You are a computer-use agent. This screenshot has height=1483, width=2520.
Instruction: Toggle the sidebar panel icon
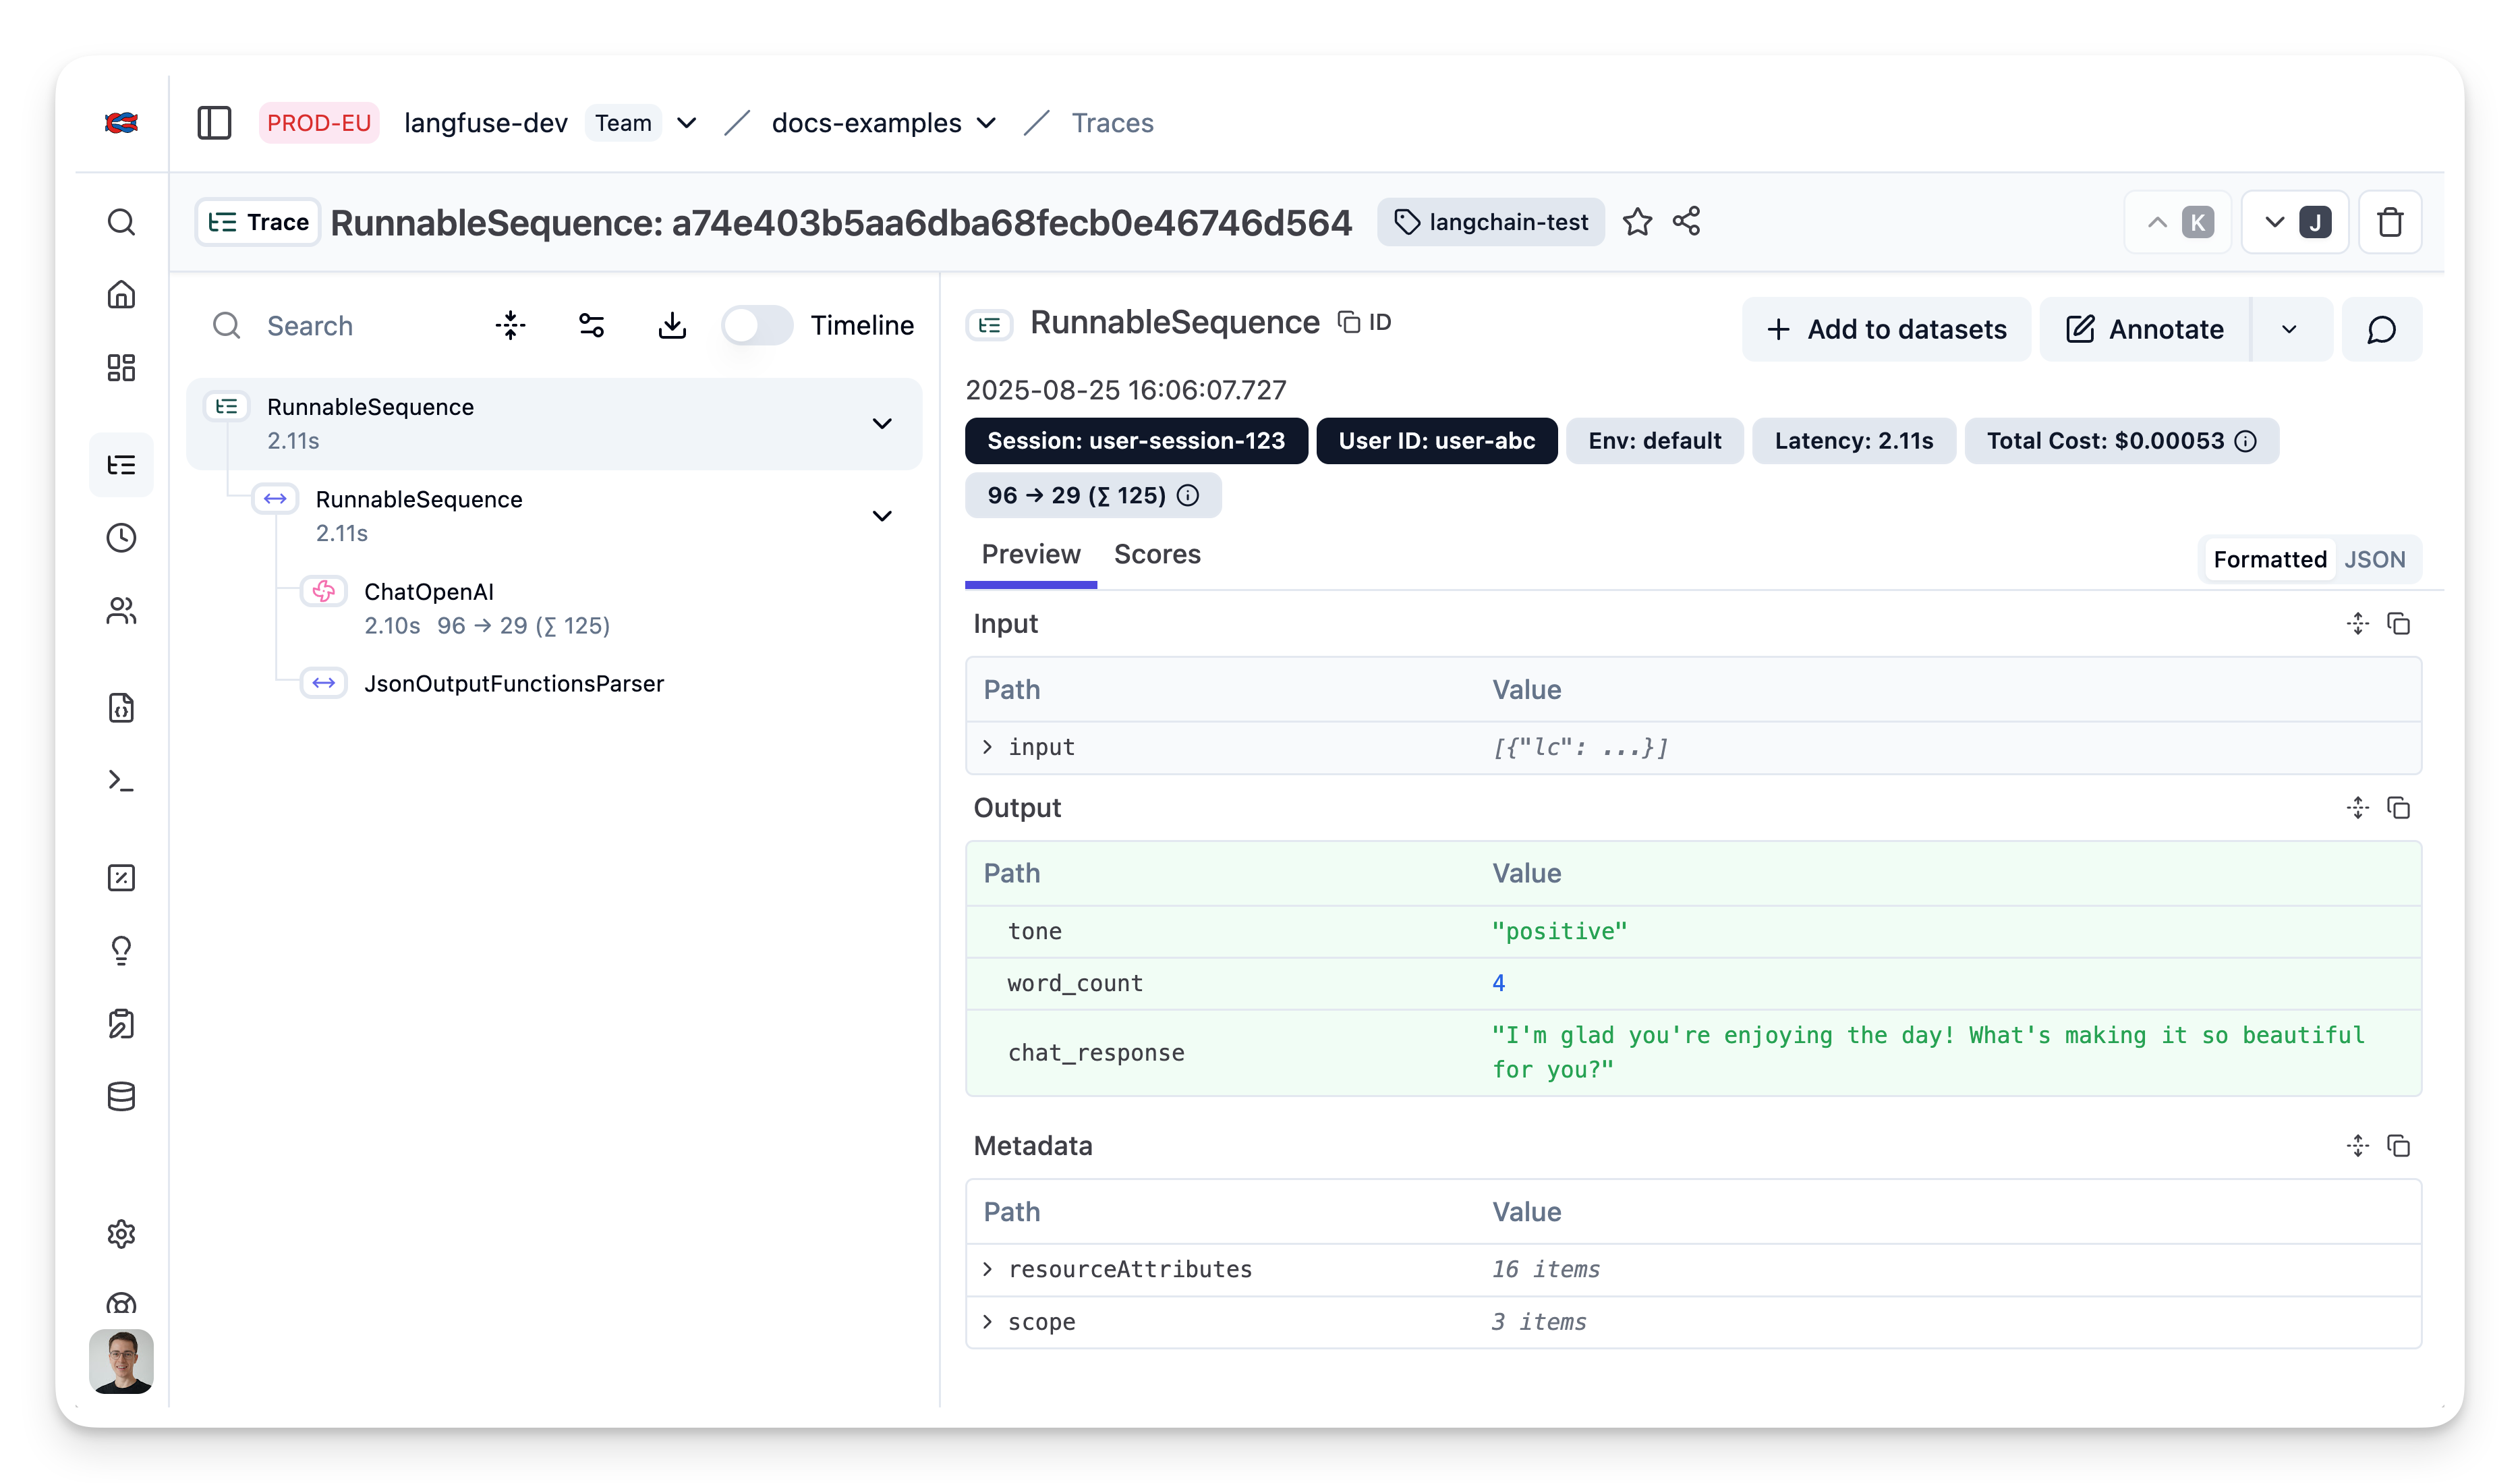tap(214, 123)
